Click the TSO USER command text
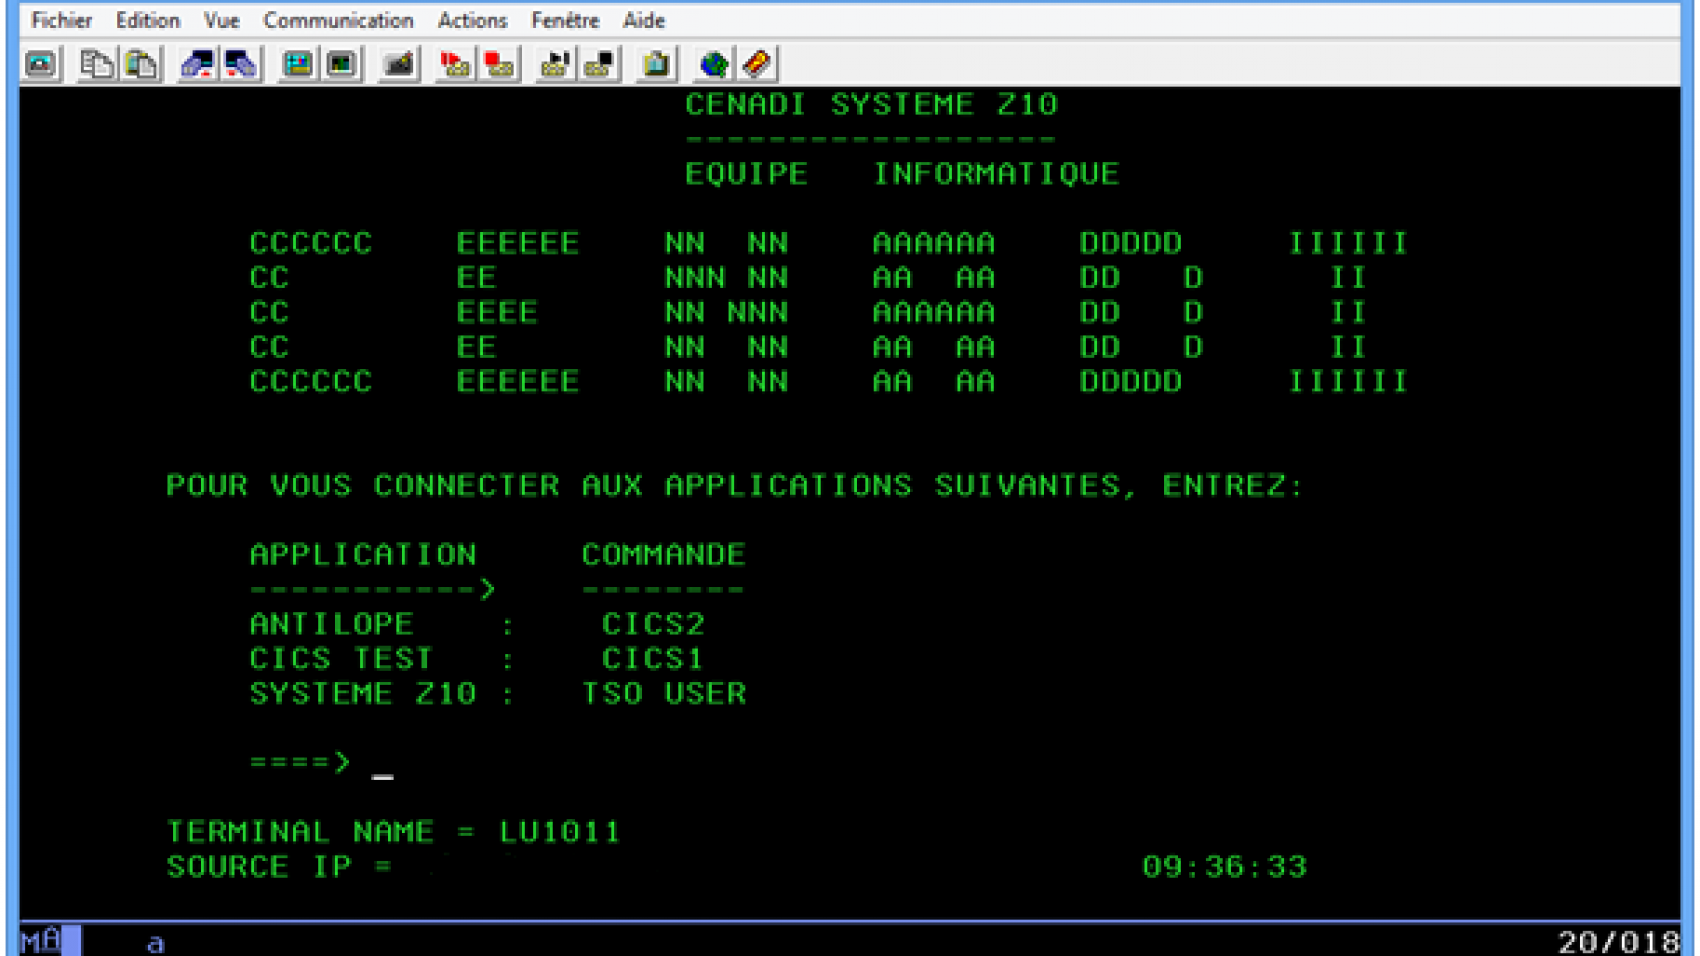1700x956 pixels. coord(664,694)
